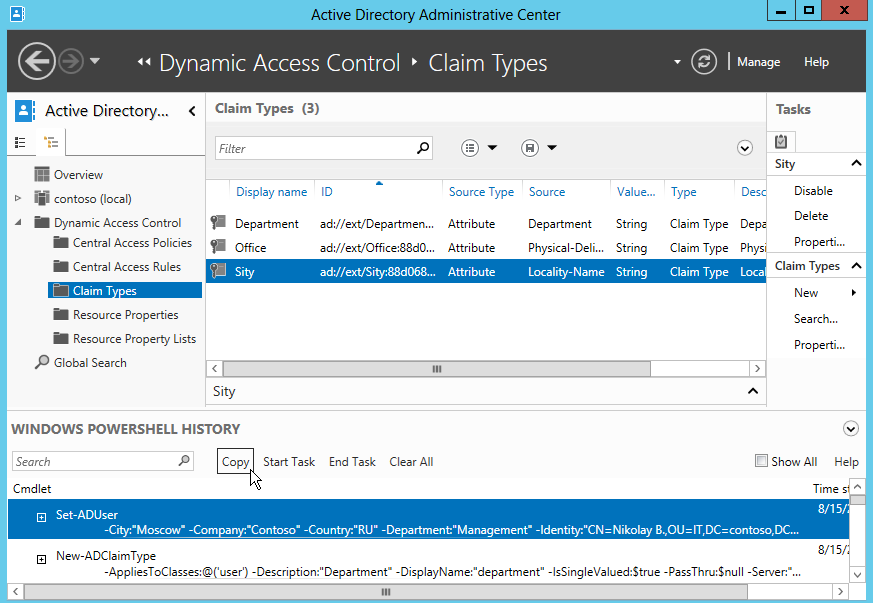Screen dimensions: 873x603
Task: Go back with the back arrow button
Action: point(37,61)
